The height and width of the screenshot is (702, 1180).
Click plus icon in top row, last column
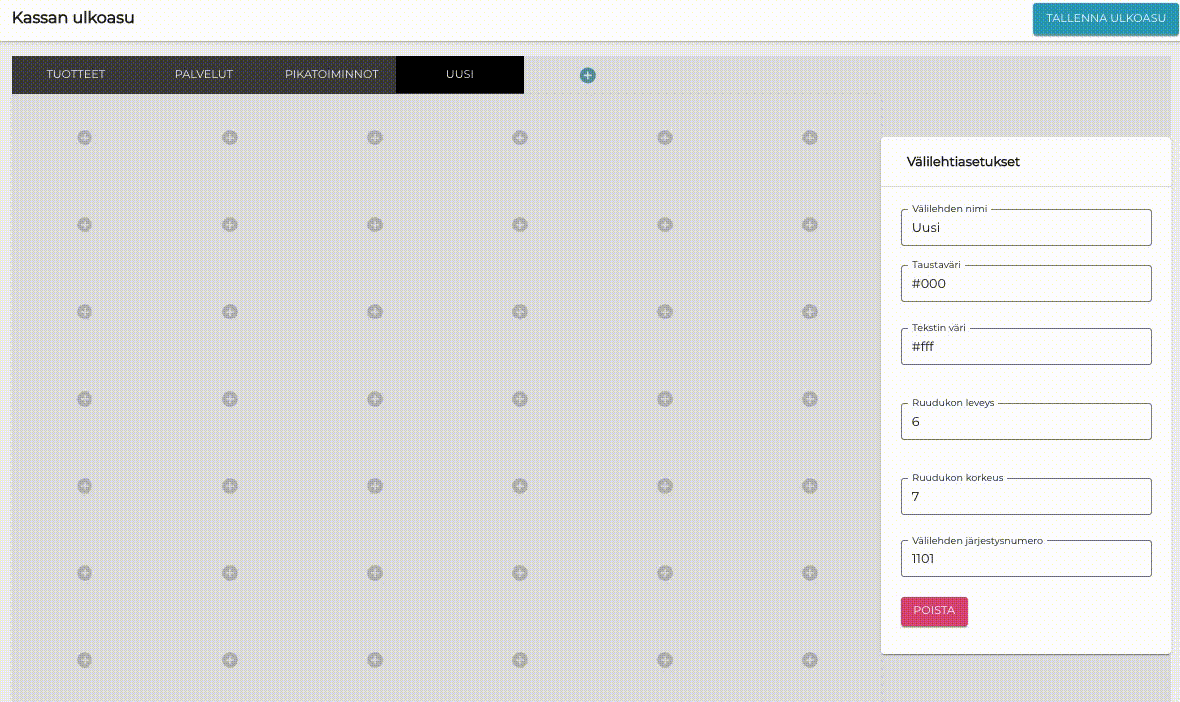(x=810, y=137)
